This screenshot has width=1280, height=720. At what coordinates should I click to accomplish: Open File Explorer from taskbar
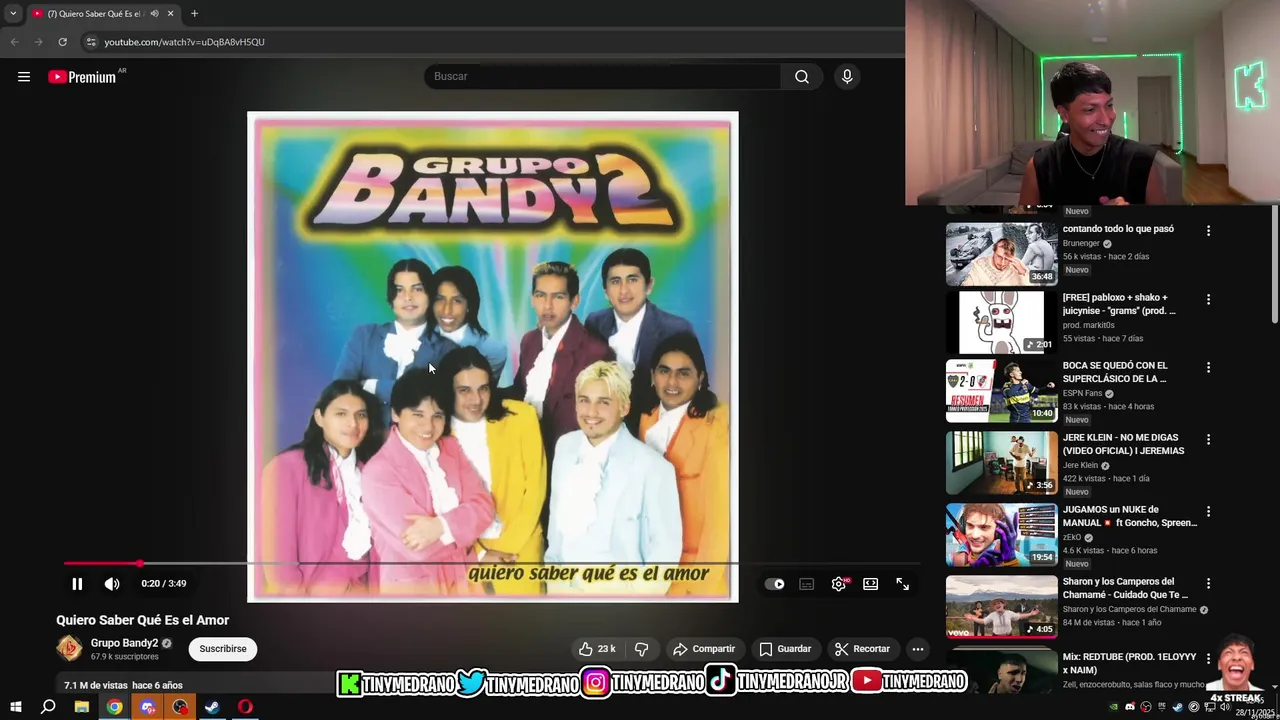tap(82, 707)
